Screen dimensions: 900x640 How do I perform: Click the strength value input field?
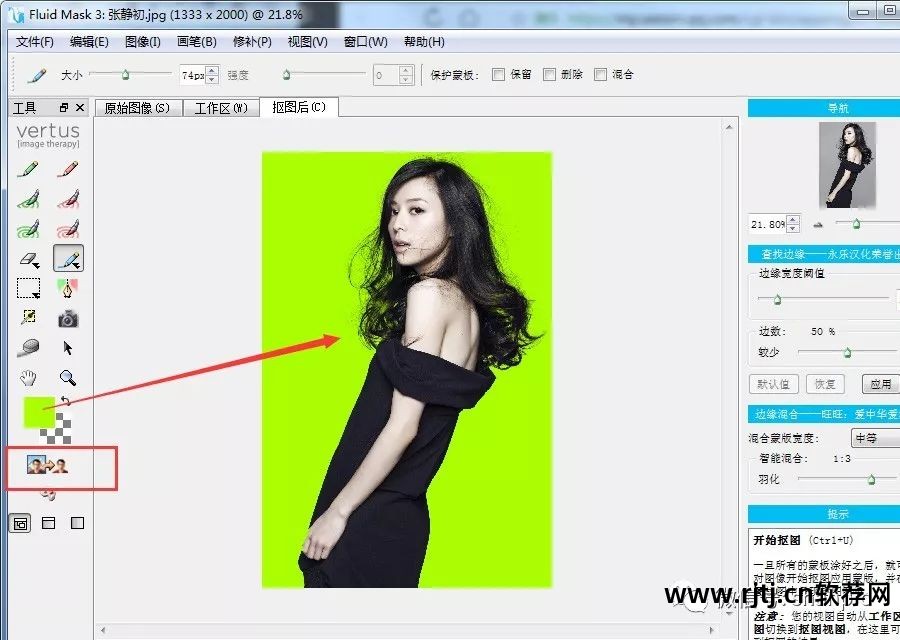point(386,75)
